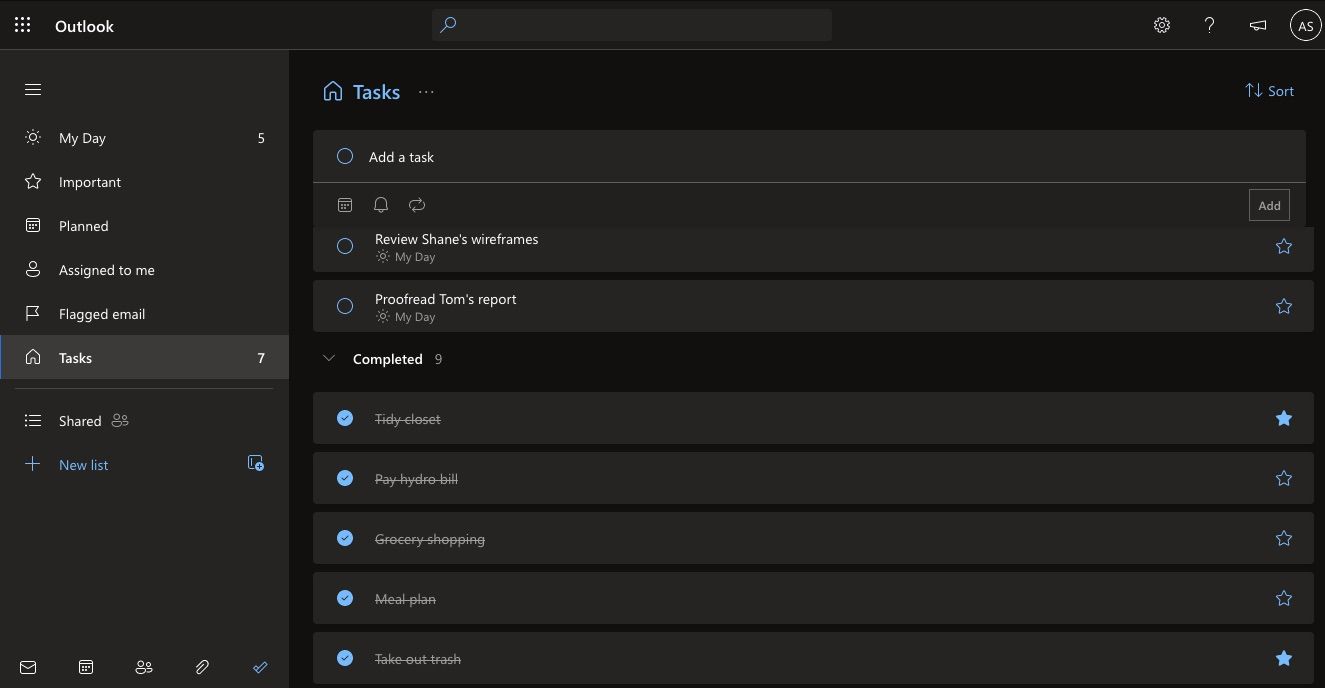The height and width of the screenshot is (688, 1325).
Task: Star the Pay hydro bill task
Action: pos(1284,479)
